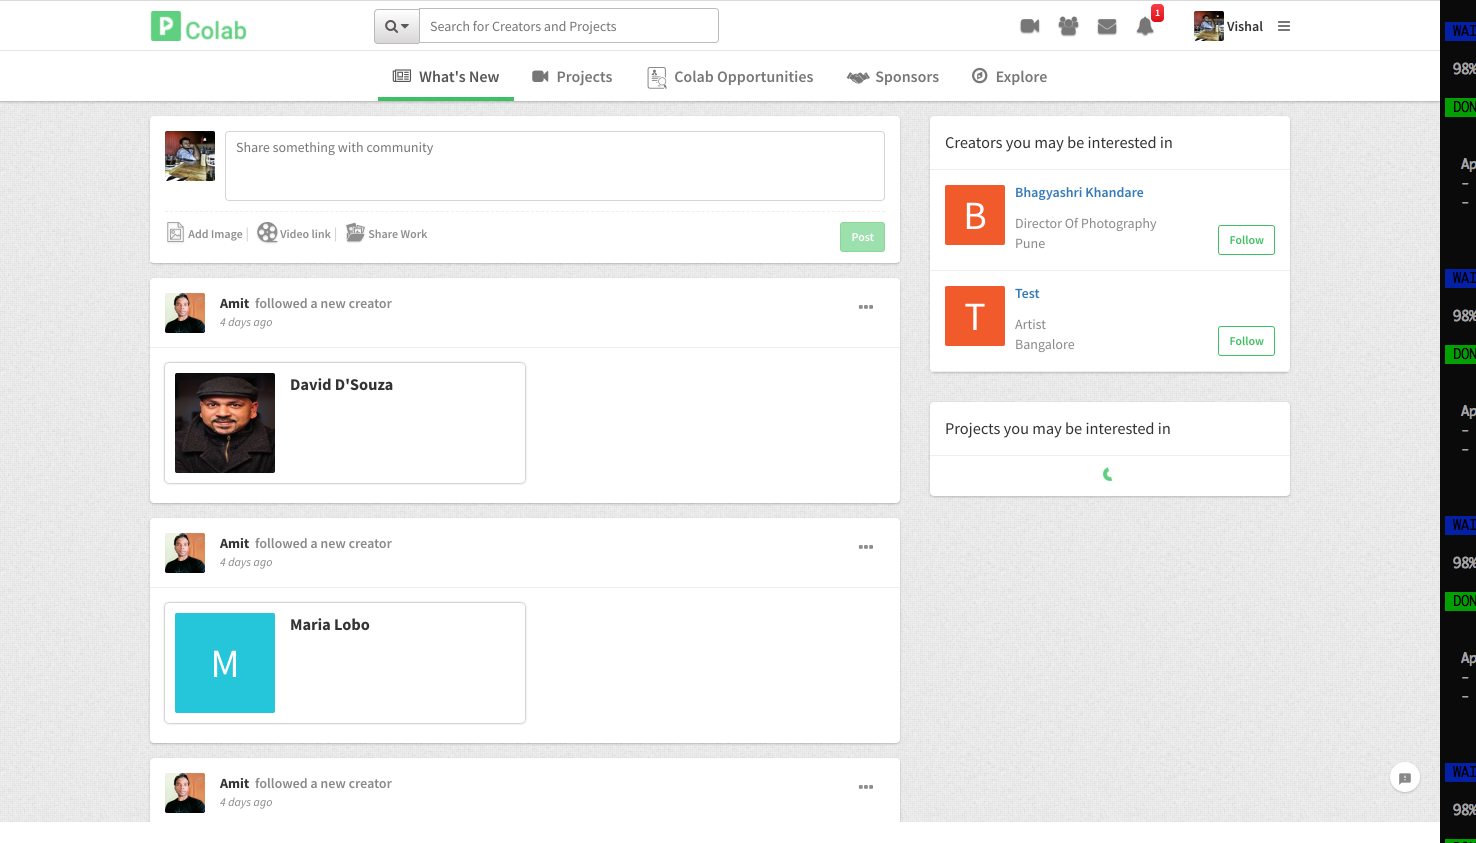Open the David D'Souza name link
This screenshot has width=1476, height=843.
[x=341, y=385]
